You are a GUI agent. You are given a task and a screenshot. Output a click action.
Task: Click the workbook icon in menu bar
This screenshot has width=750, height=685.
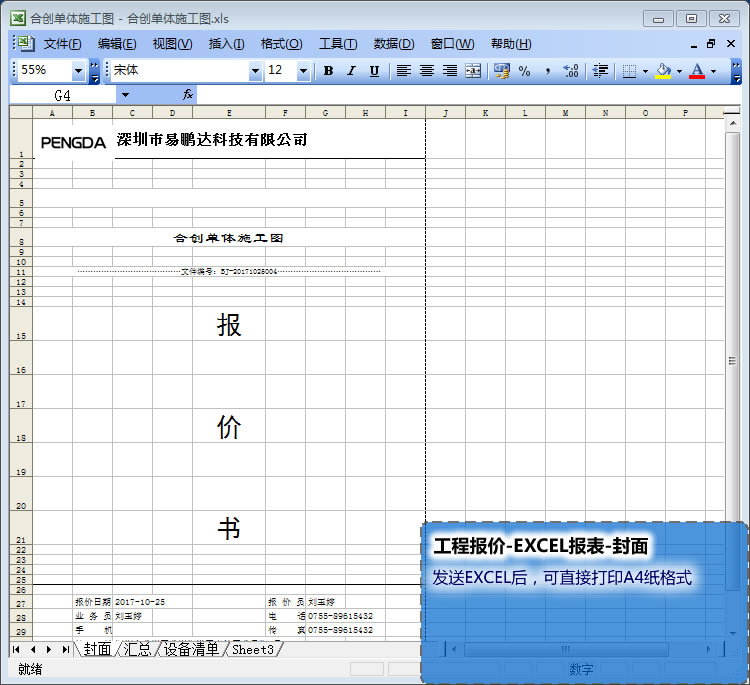[26, 44]
